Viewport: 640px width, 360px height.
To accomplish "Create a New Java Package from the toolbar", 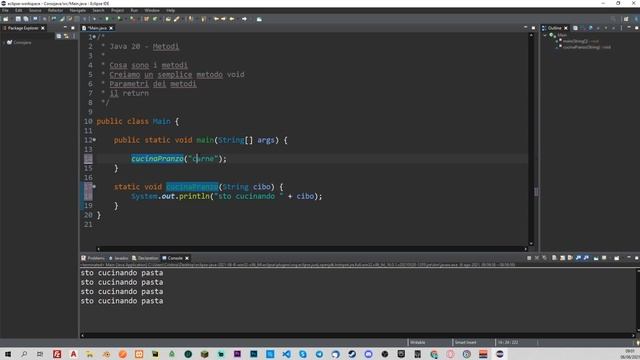I will pyautogui.click(x=146, y=19).
